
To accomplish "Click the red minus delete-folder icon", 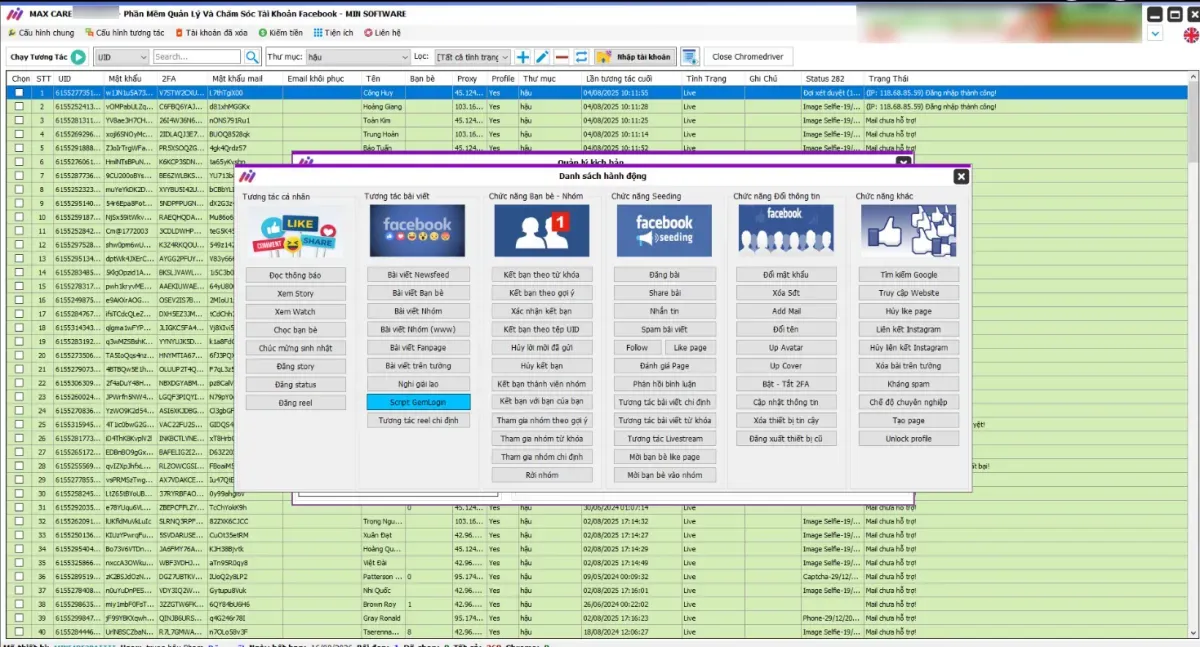I will 562,57.
